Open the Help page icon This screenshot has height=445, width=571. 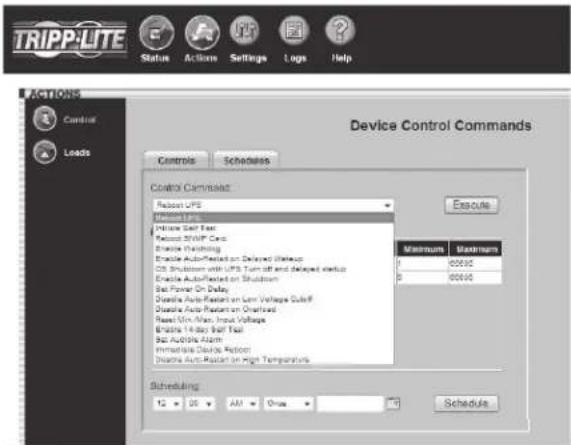point(340,31)
